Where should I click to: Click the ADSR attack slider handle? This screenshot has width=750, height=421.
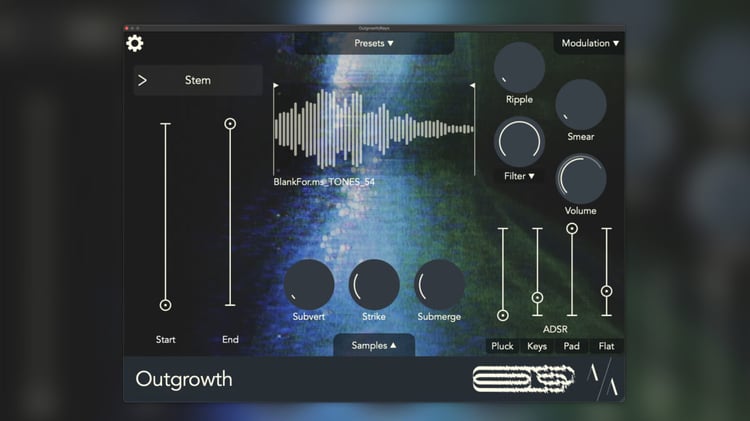(503, 315)
